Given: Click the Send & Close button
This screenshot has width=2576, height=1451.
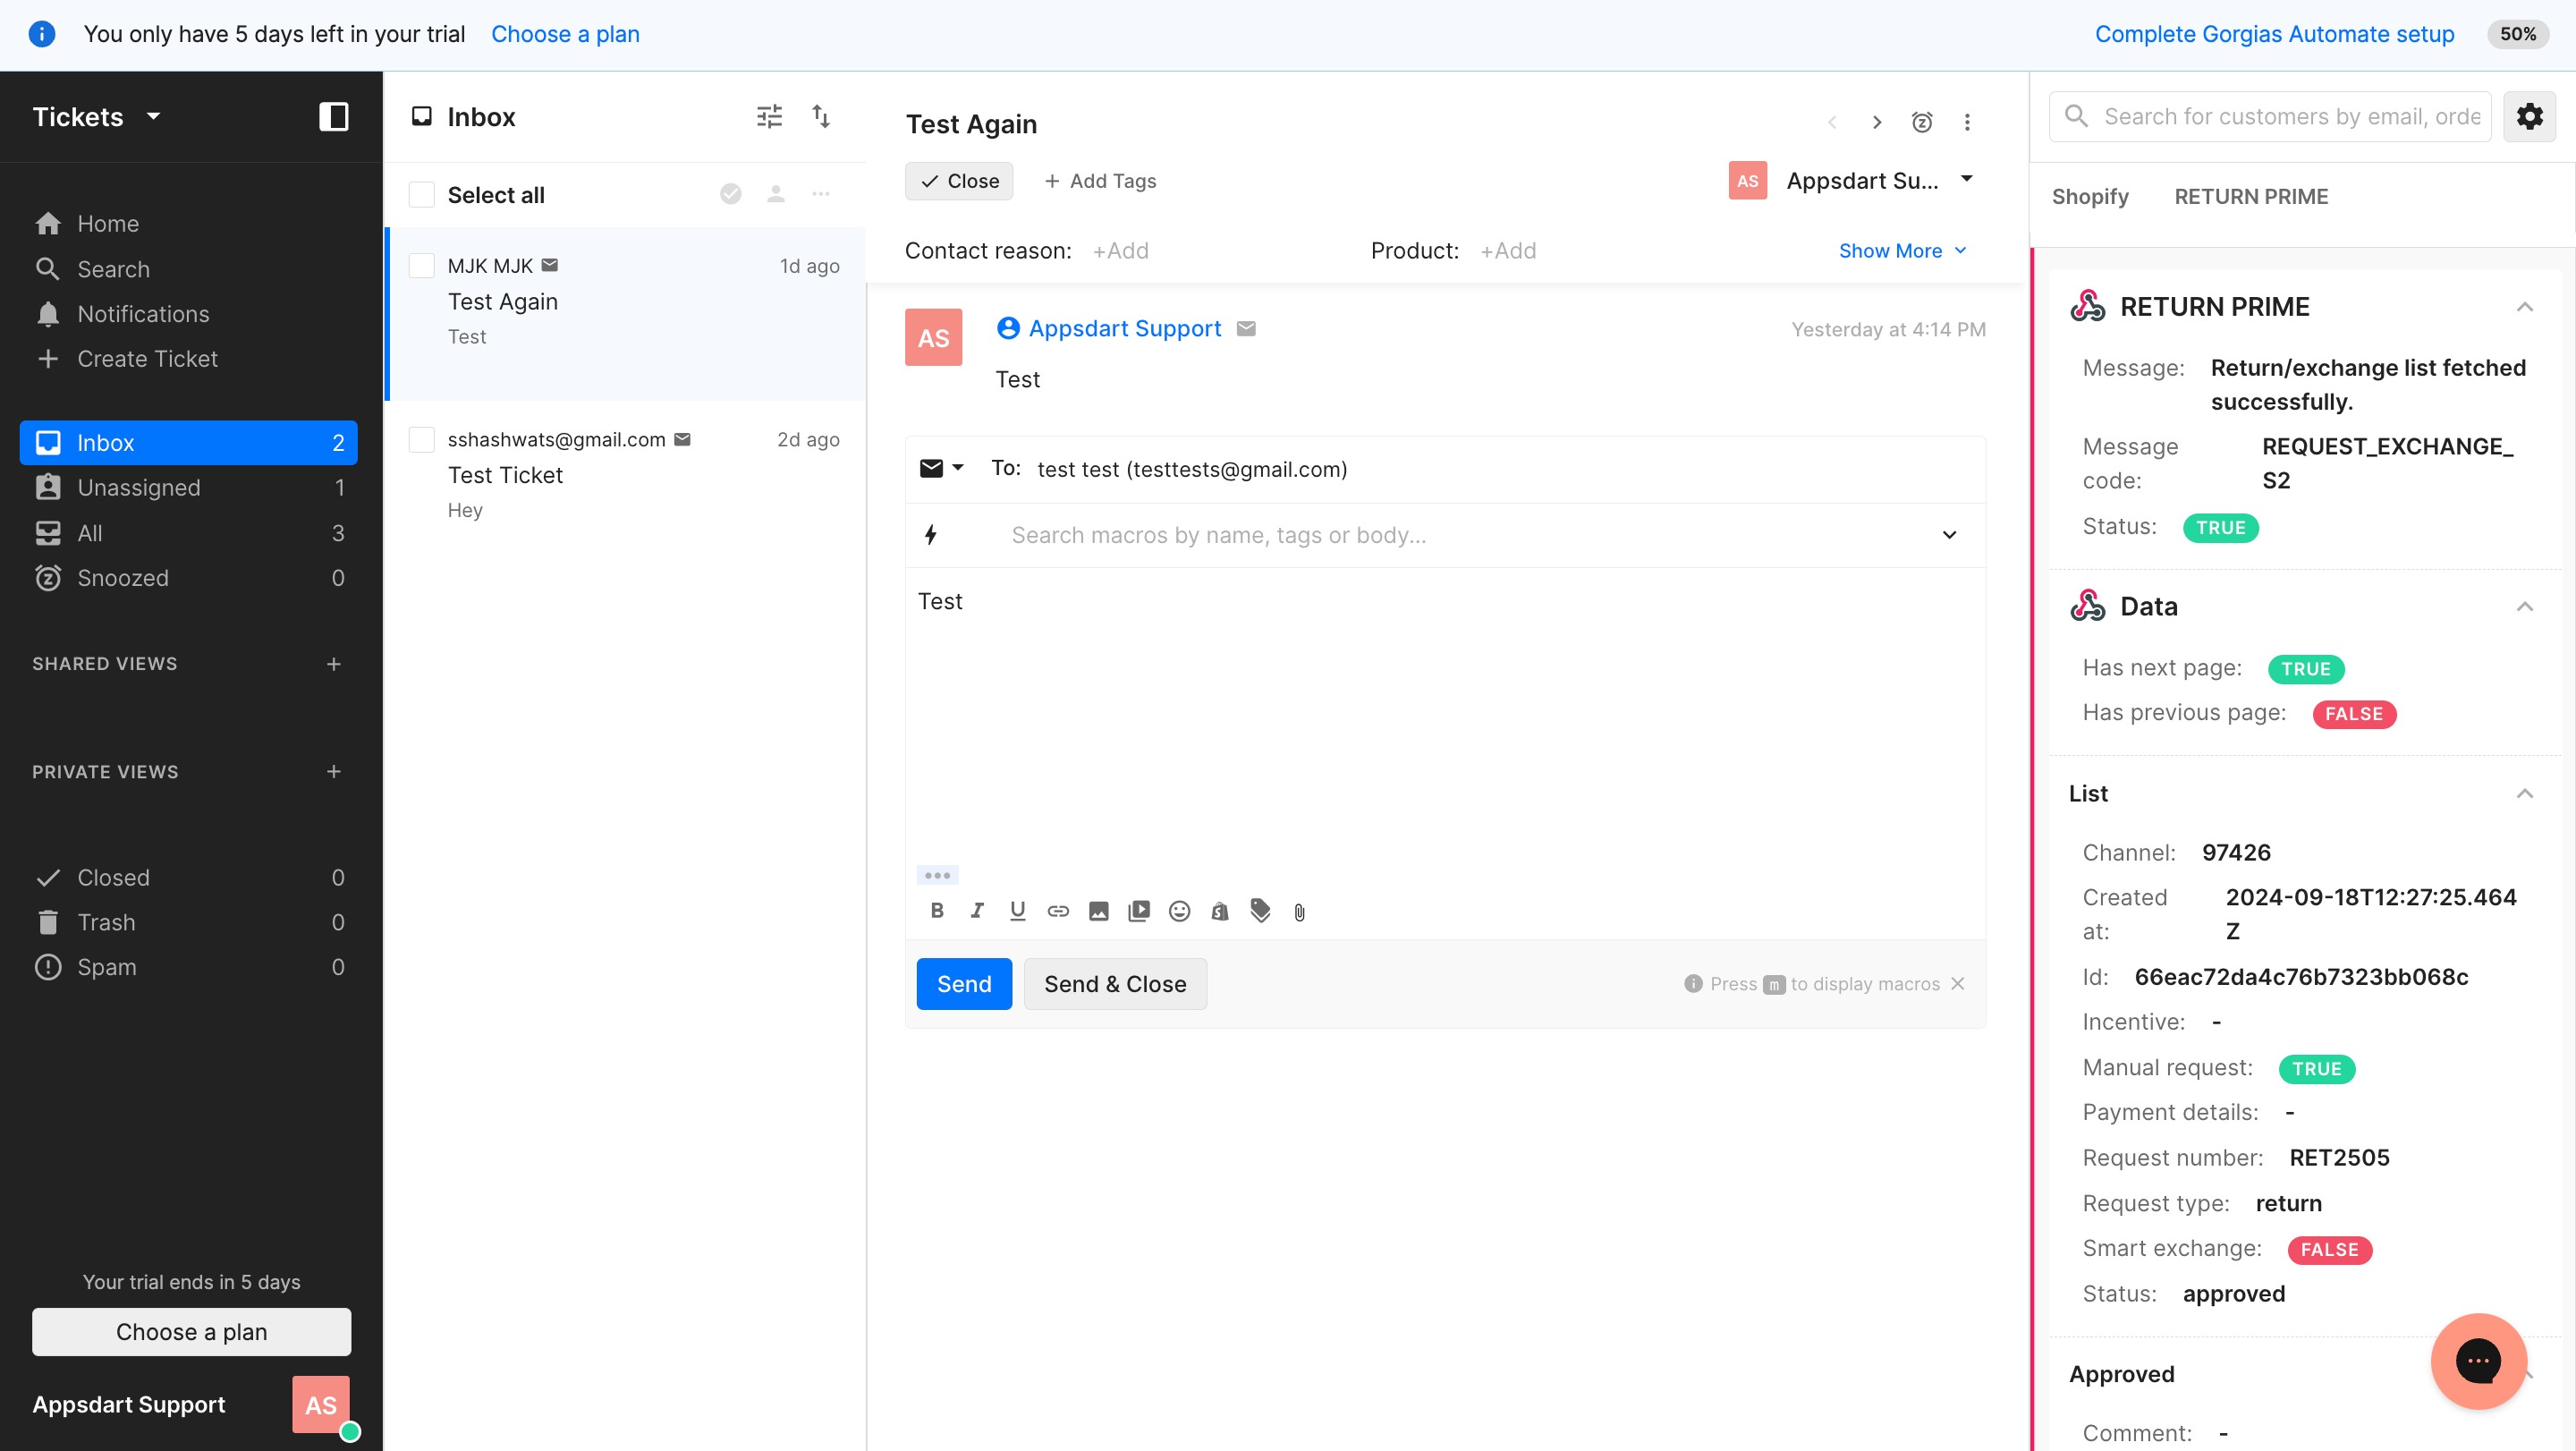Looking at the screenshot, I should tap(1115, 984).
